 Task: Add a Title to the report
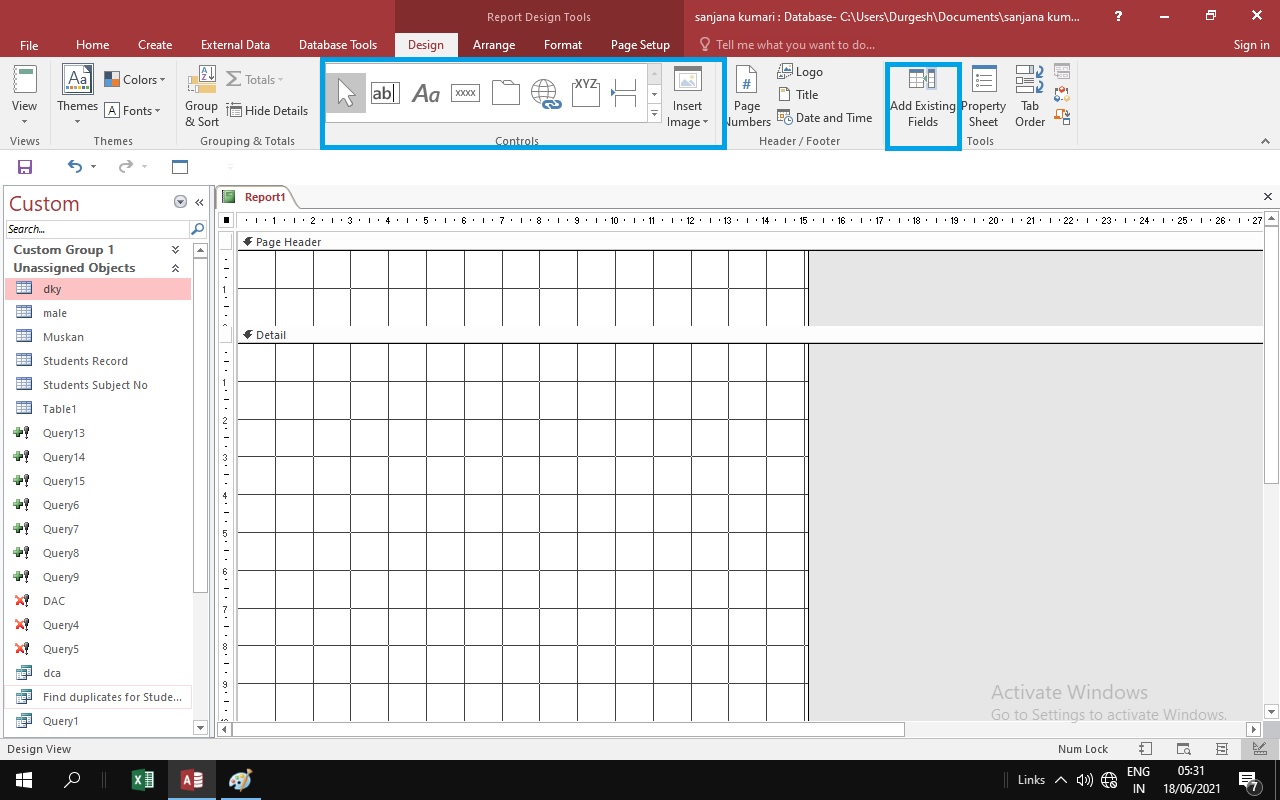coord(800,94)
